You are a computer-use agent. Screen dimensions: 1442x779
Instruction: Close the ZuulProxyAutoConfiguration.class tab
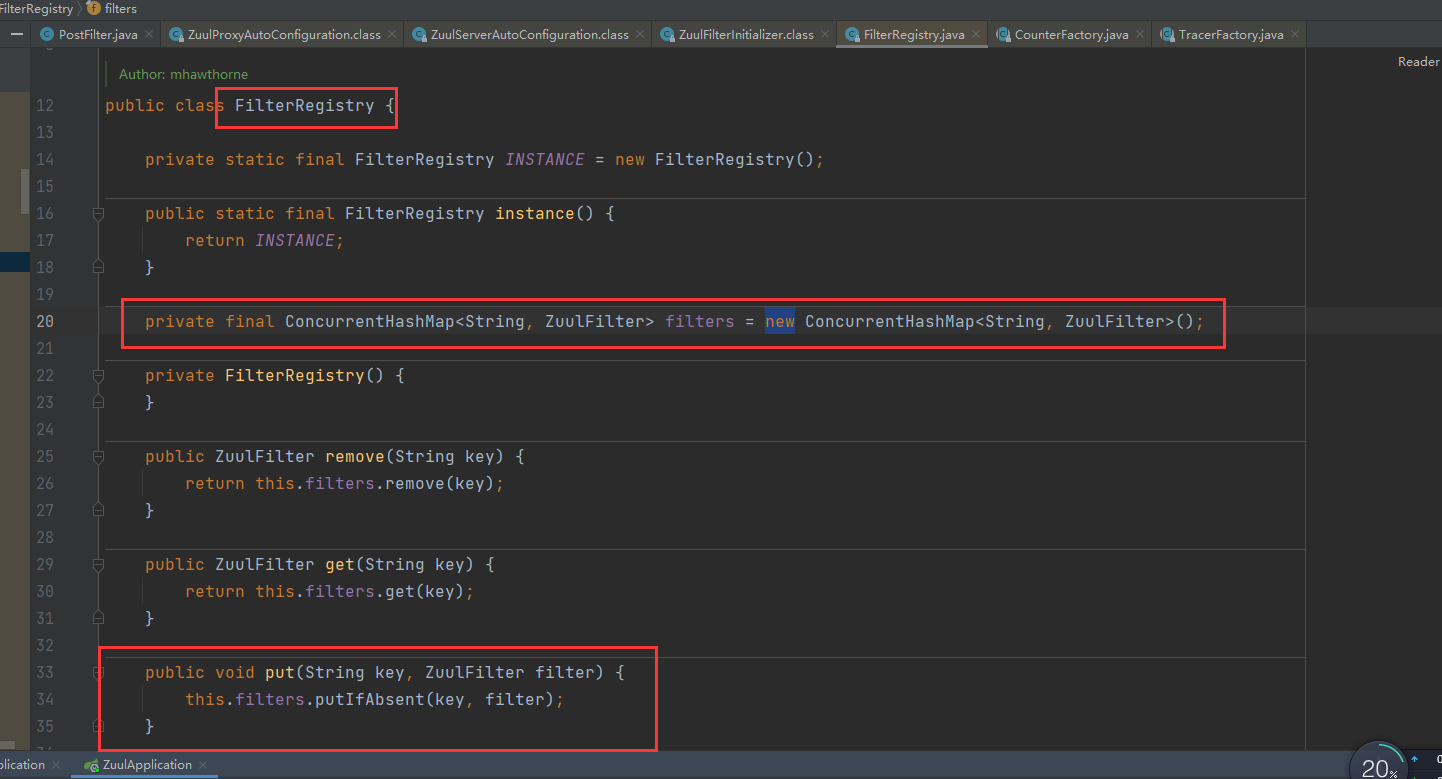(x=392, y=34)
